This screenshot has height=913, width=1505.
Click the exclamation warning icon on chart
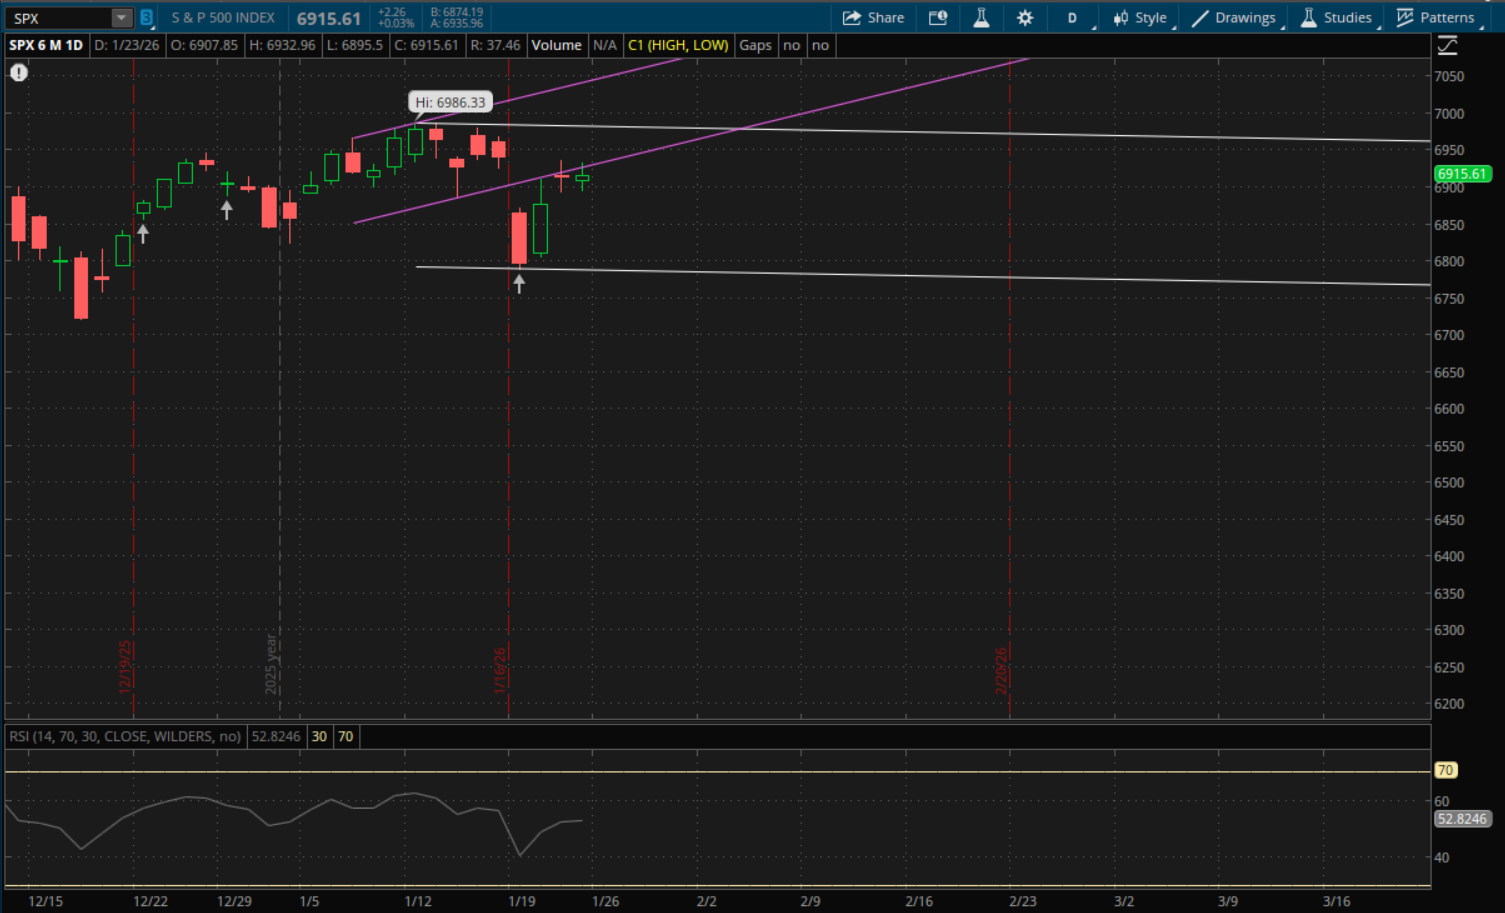click(19, 73)
